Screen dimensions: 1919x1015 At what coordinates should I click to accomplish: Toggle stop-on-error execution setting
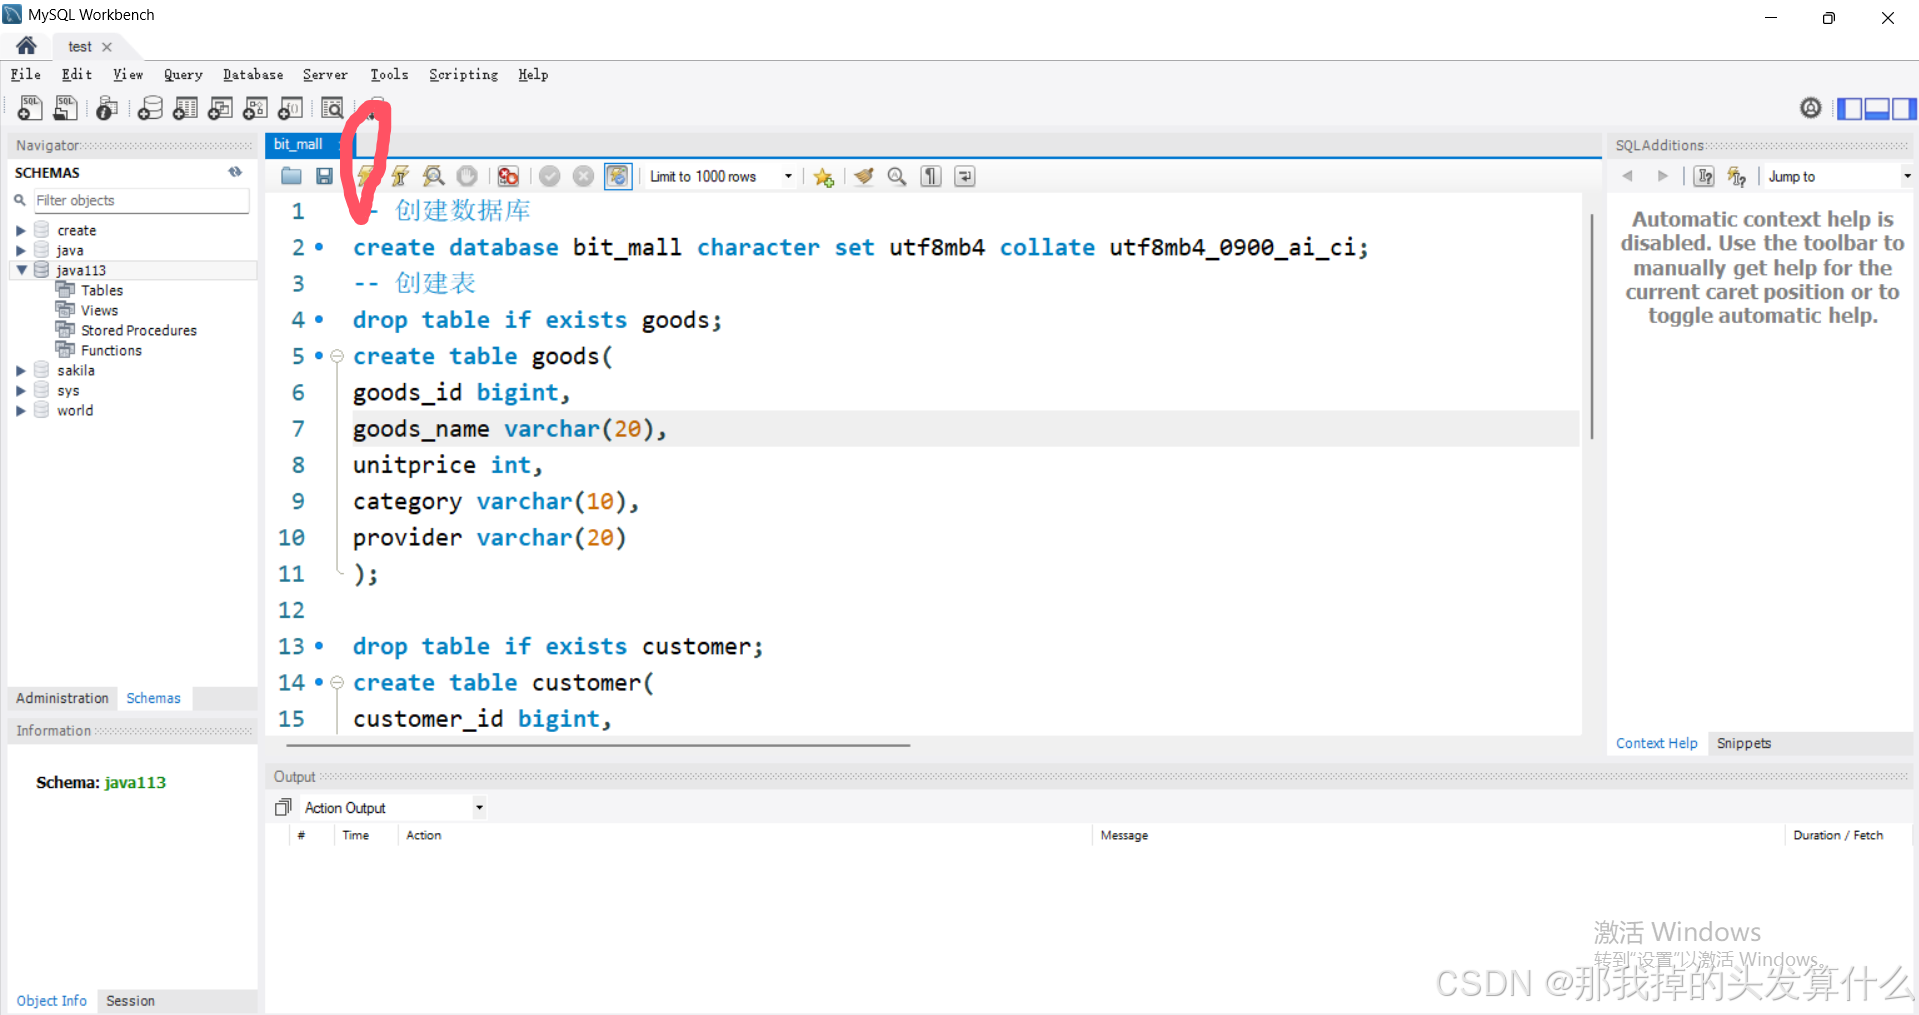(x=508, y=176)
